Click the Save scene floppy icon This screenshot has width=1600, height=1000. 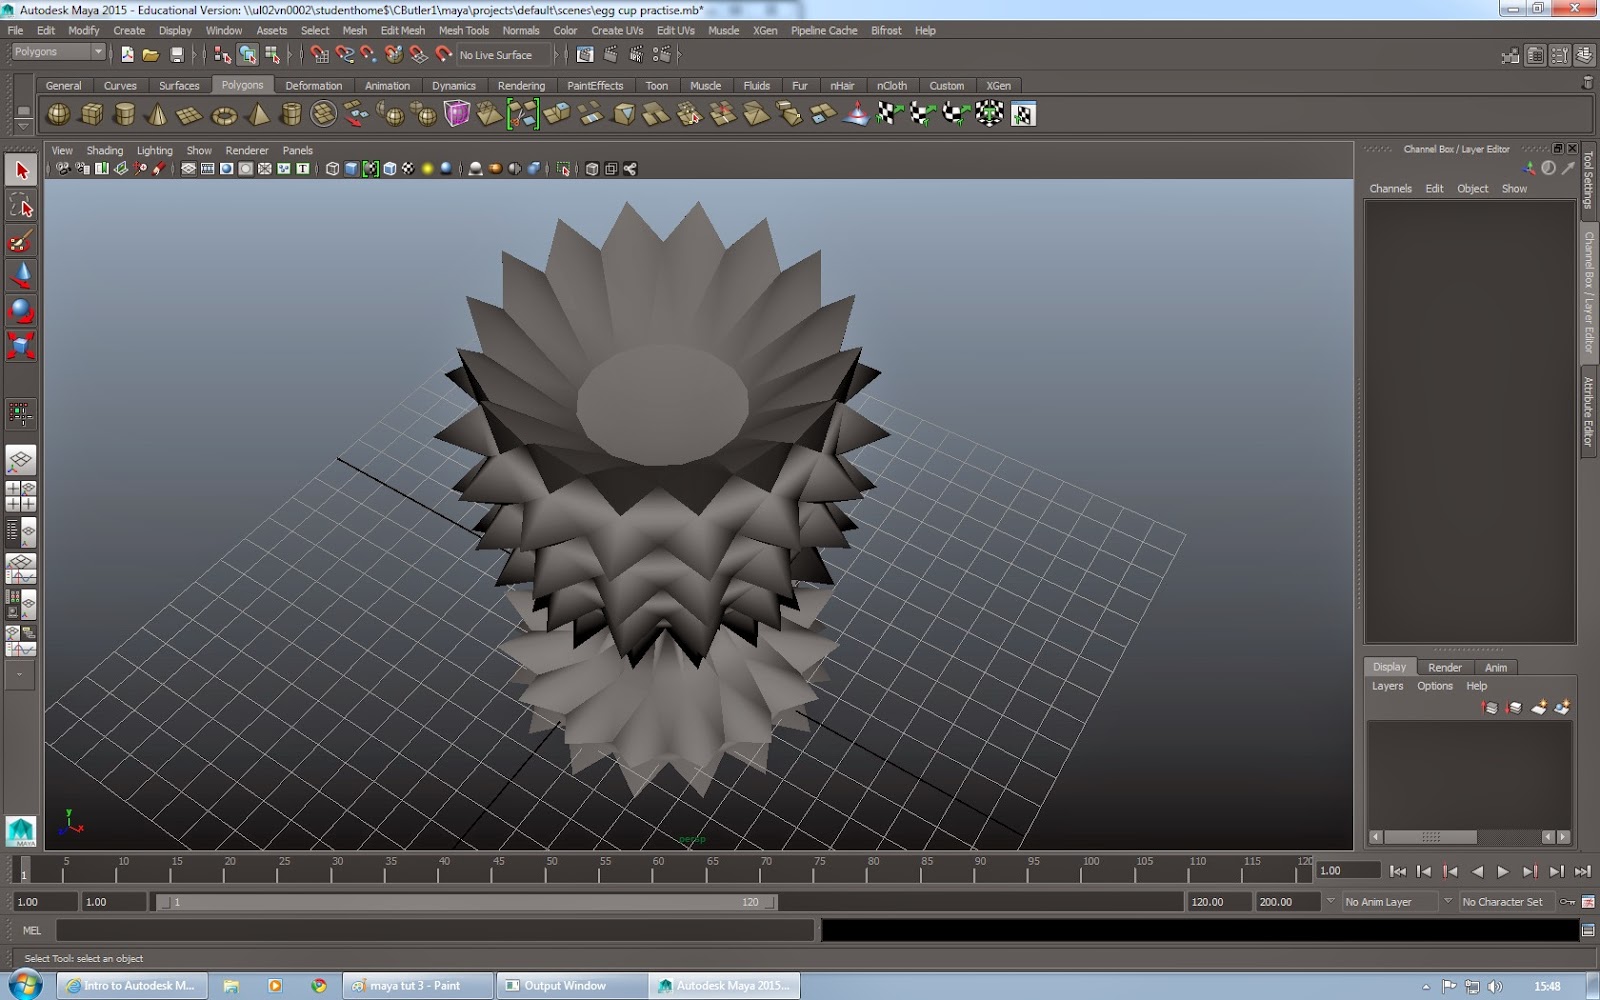coord(177,55)
